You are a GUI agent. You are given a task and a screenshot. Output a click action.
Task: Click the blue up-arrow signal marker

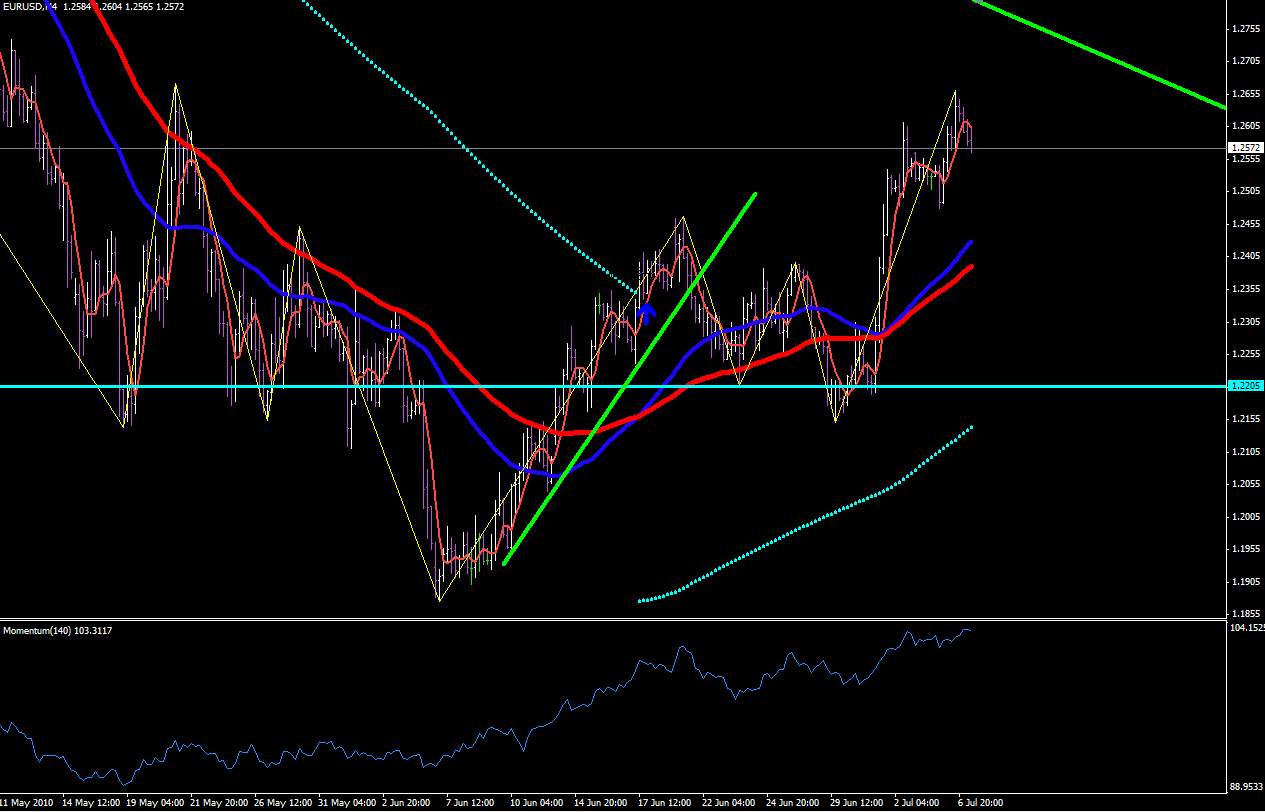coord(646,315)
